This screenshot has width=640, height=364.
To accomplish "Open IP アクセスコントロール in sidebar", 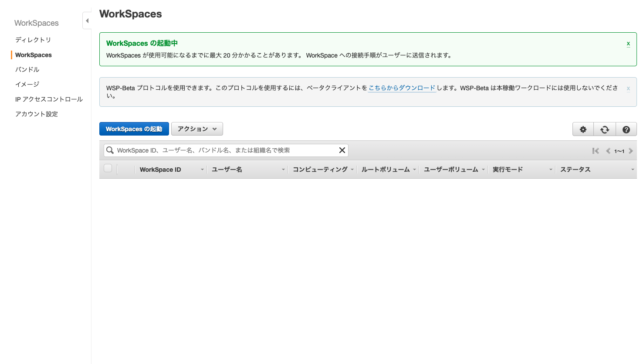I will pos(49,99).
